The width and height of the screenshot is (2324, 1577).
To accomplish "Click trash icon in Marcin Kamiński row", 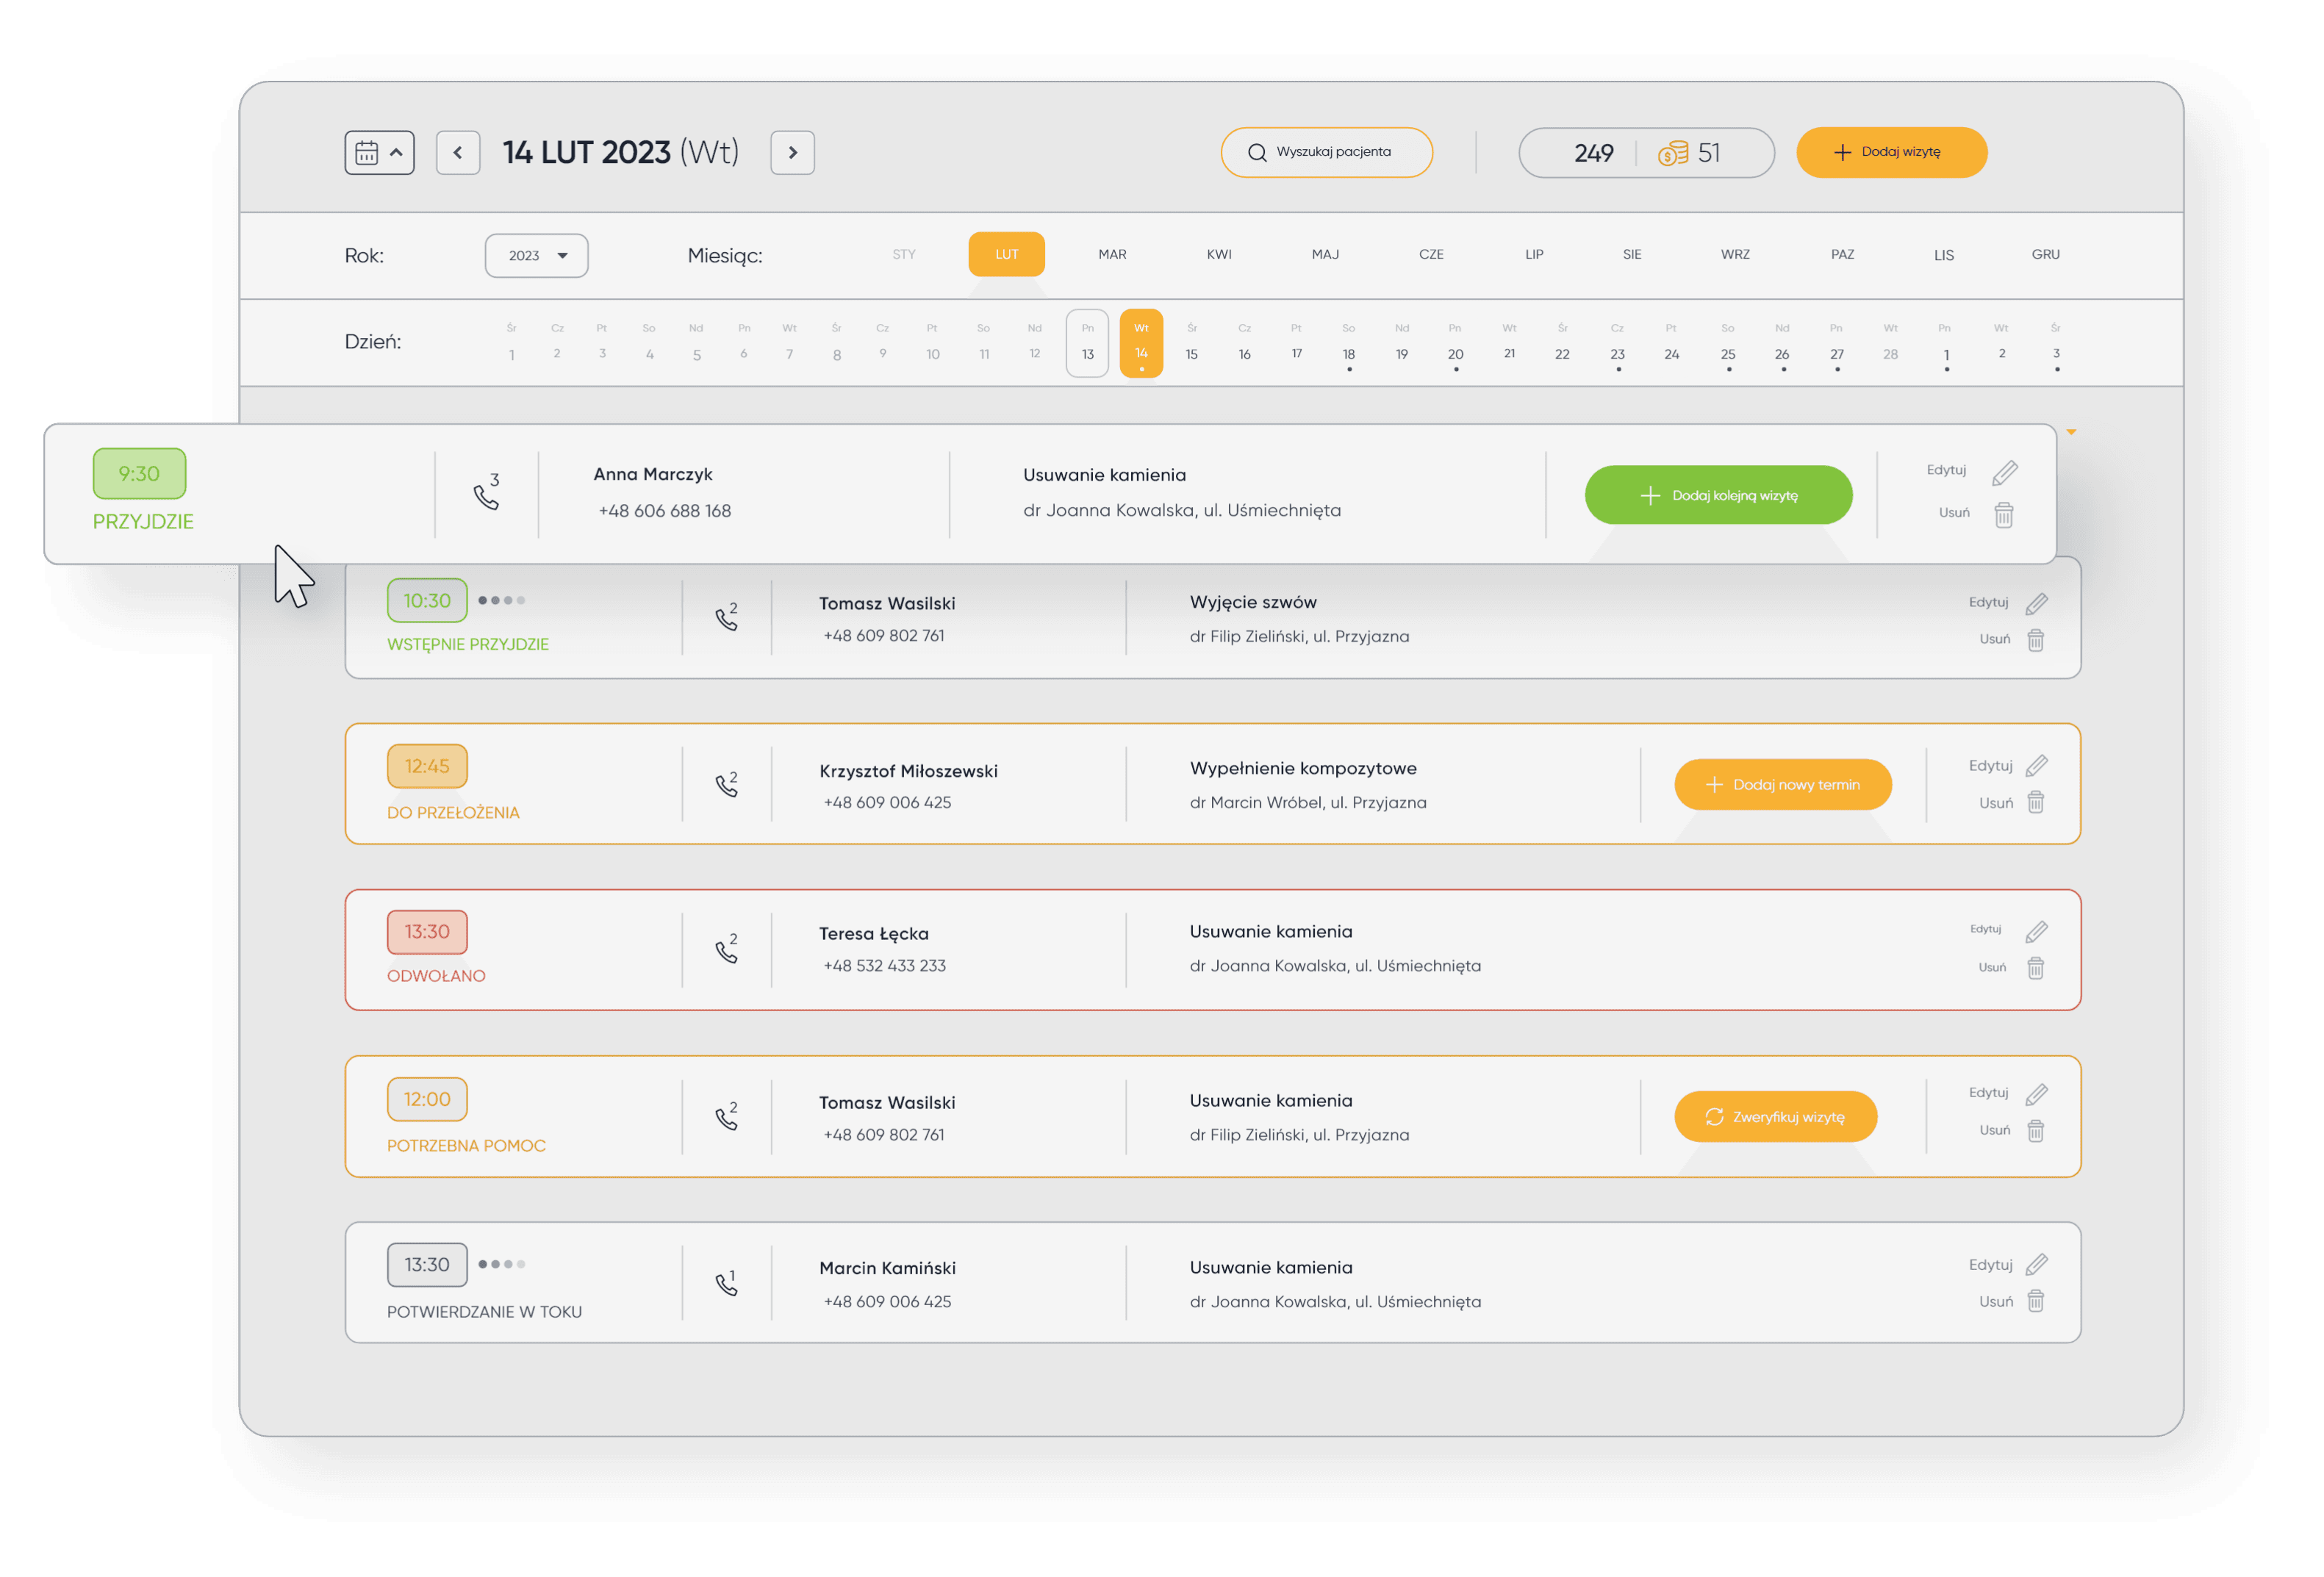I will point(2035,1301).
